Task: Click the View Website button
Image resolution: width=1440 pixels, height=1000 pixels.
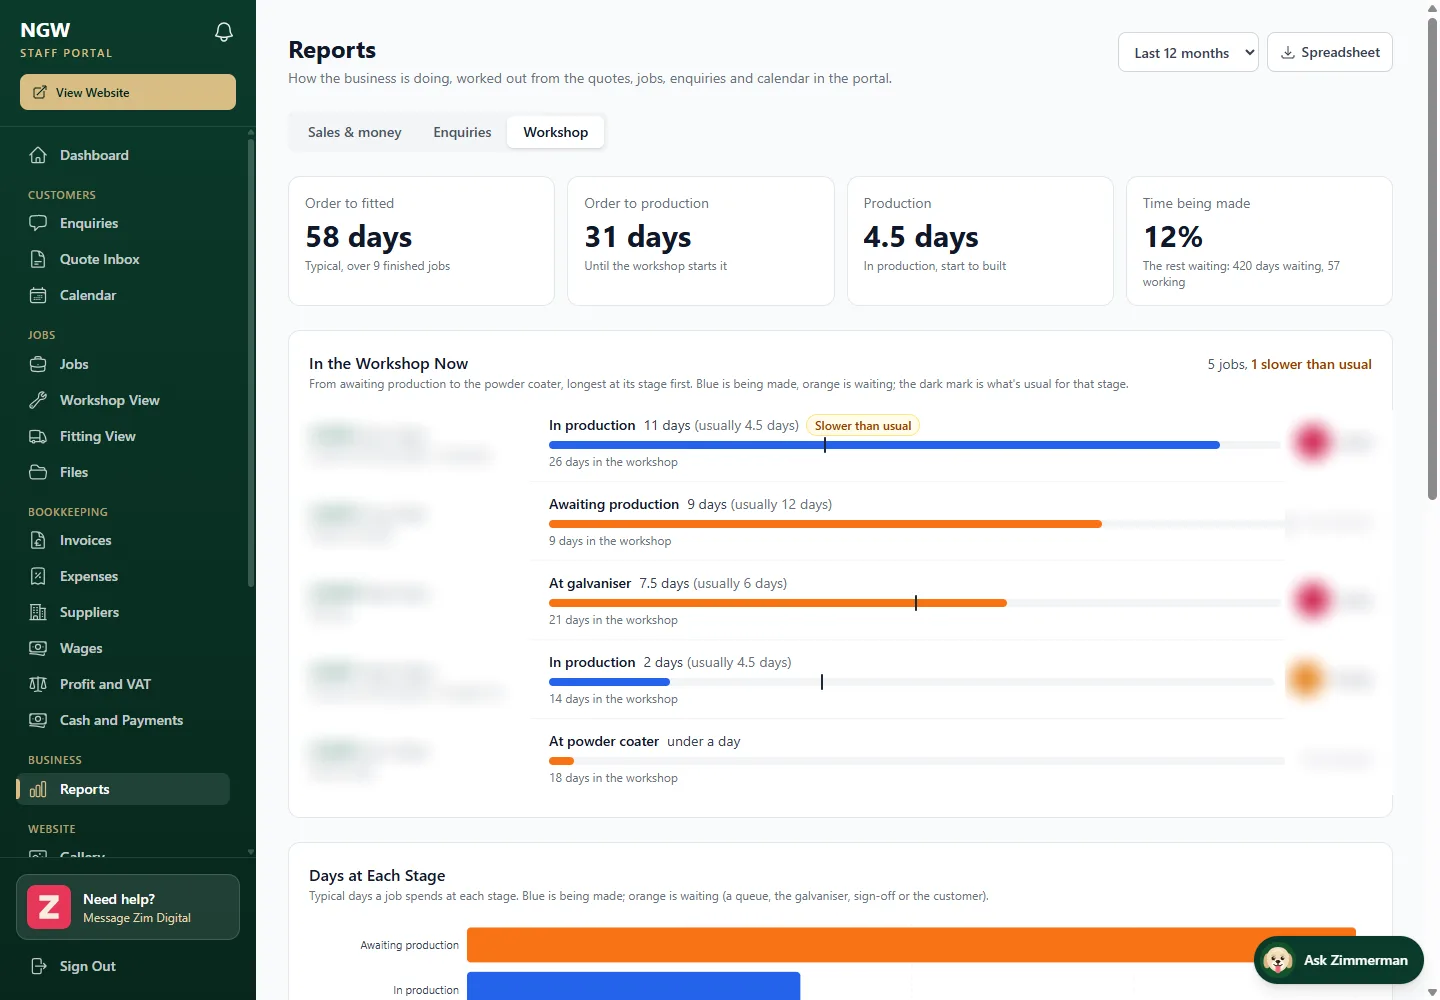Action: 128,92
